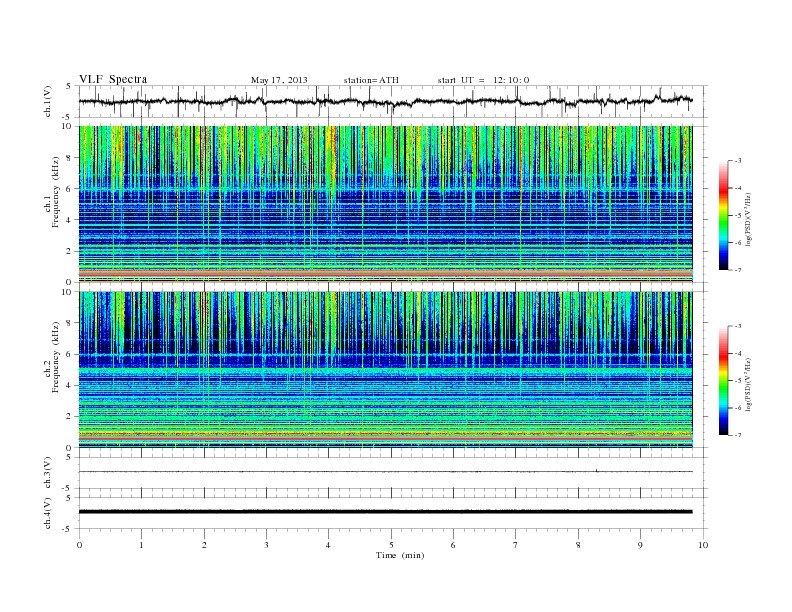This screenshot has width=792, height=612.
Task: Click the "VLF Spectra" plot title
Action: point(113,79)
